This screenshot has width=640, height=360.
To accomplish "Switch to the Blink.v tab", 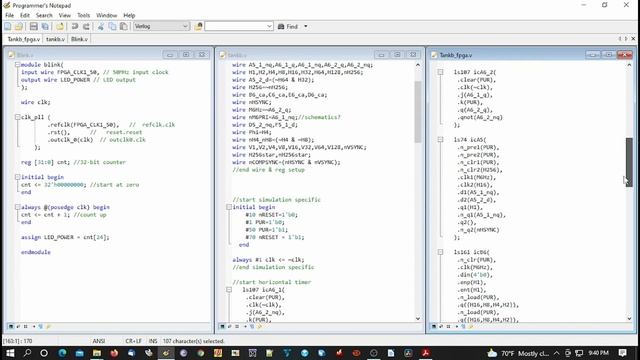I will click(x=79, y=39).
